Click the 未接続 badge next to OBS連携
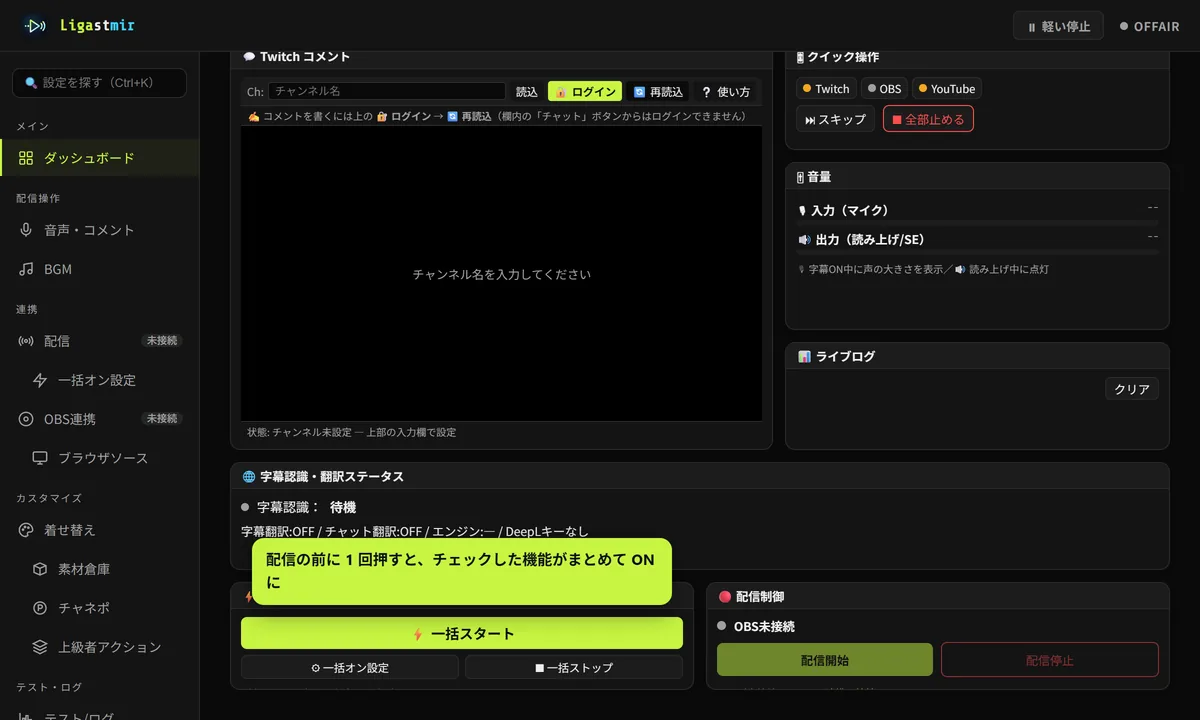The height and width of the screenshot is (720, 1200). 162,419
